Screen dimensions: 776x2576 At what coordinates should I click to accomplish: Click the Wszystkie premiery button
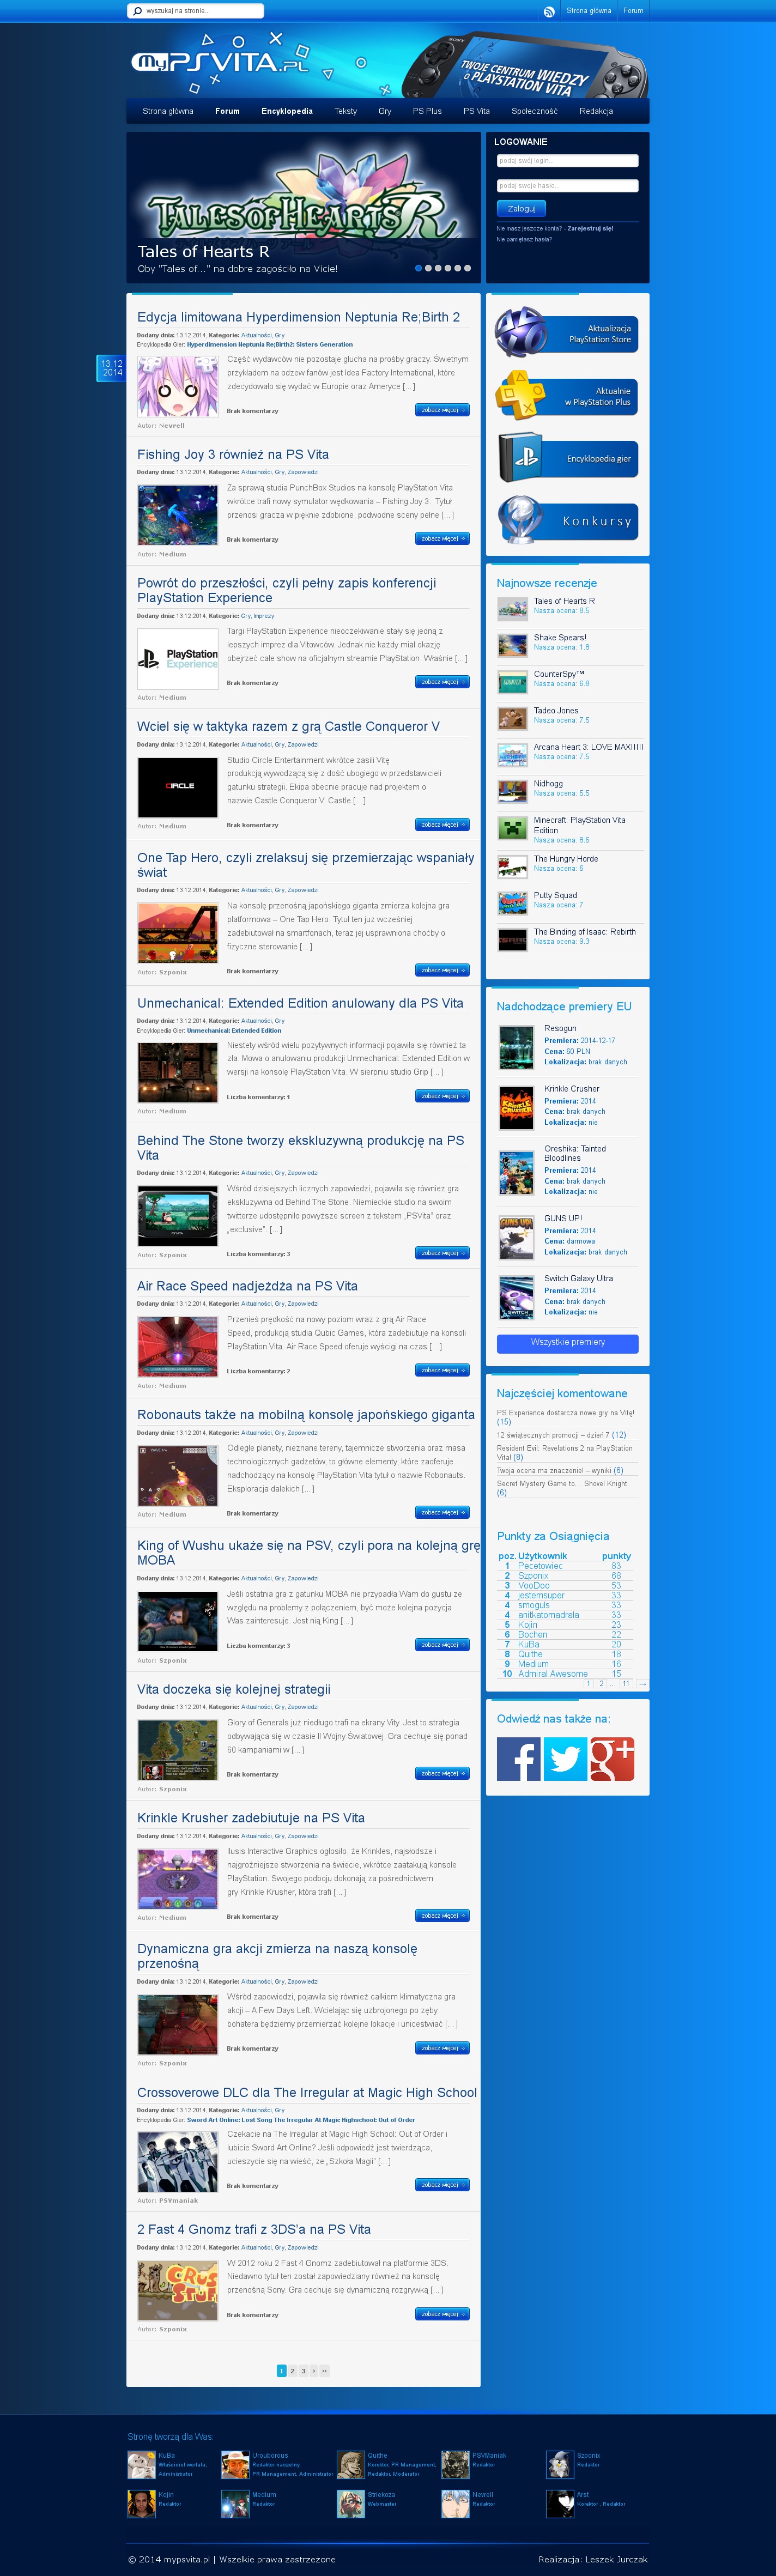pyautogui.click(x=567, y=1342)
